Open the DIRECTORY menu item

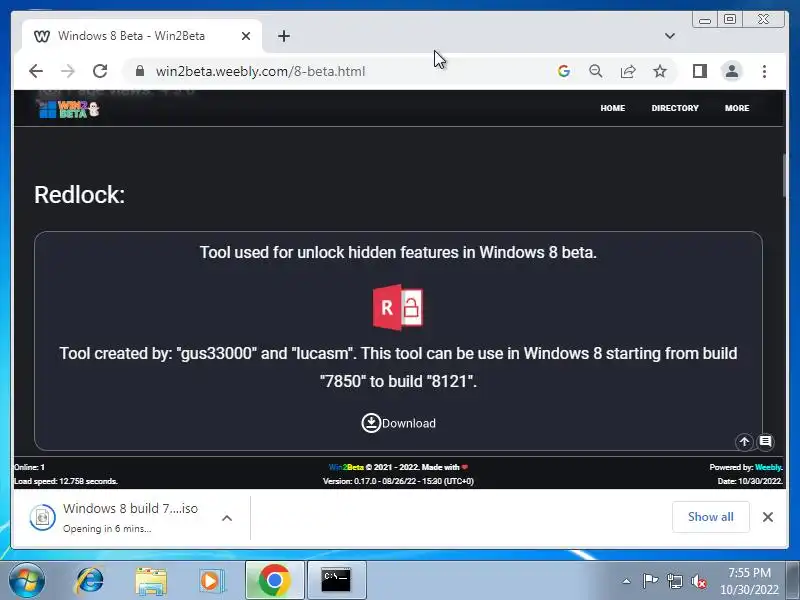click(674, 108)
